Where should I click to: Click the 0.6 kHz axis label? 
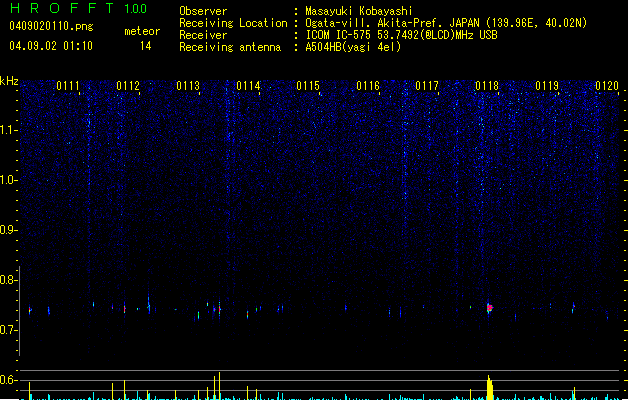pyautogui.click(x=8, y=380)
